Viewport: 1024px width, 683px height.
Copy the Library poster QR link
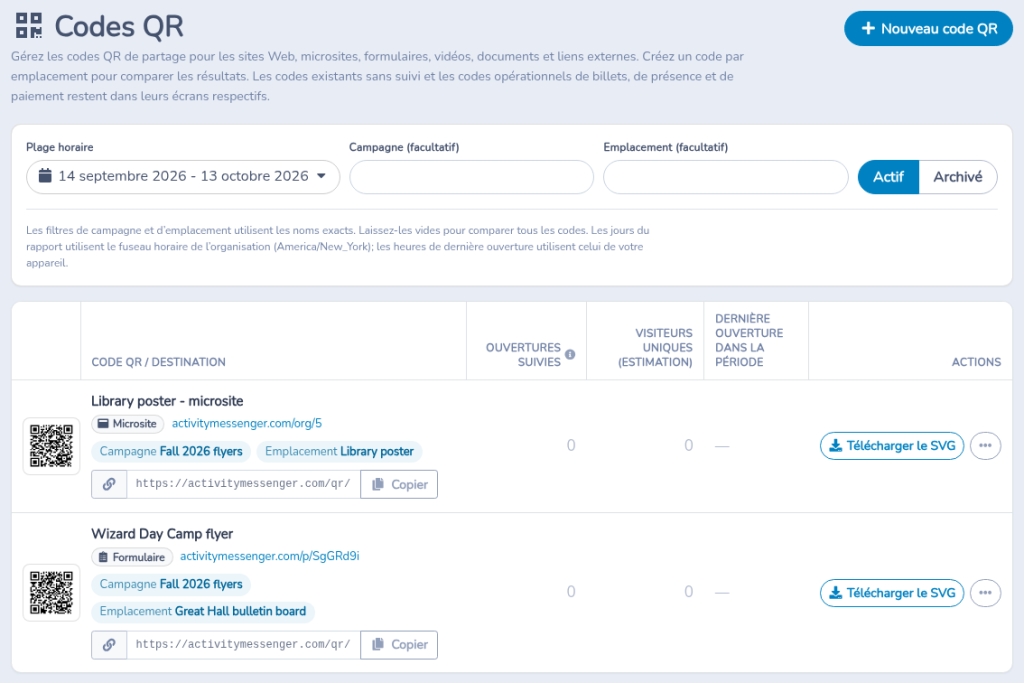399,484
